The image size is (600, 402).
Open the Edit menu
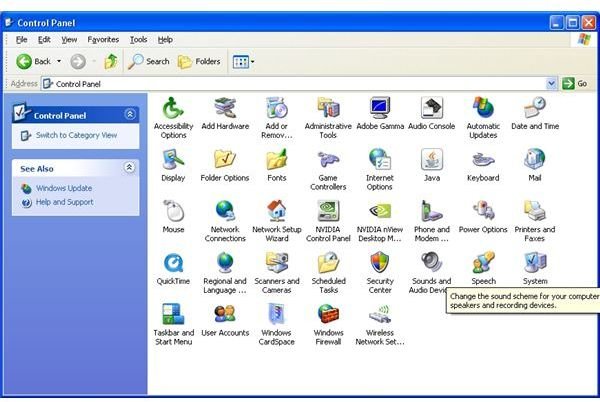tap(44, 40)
